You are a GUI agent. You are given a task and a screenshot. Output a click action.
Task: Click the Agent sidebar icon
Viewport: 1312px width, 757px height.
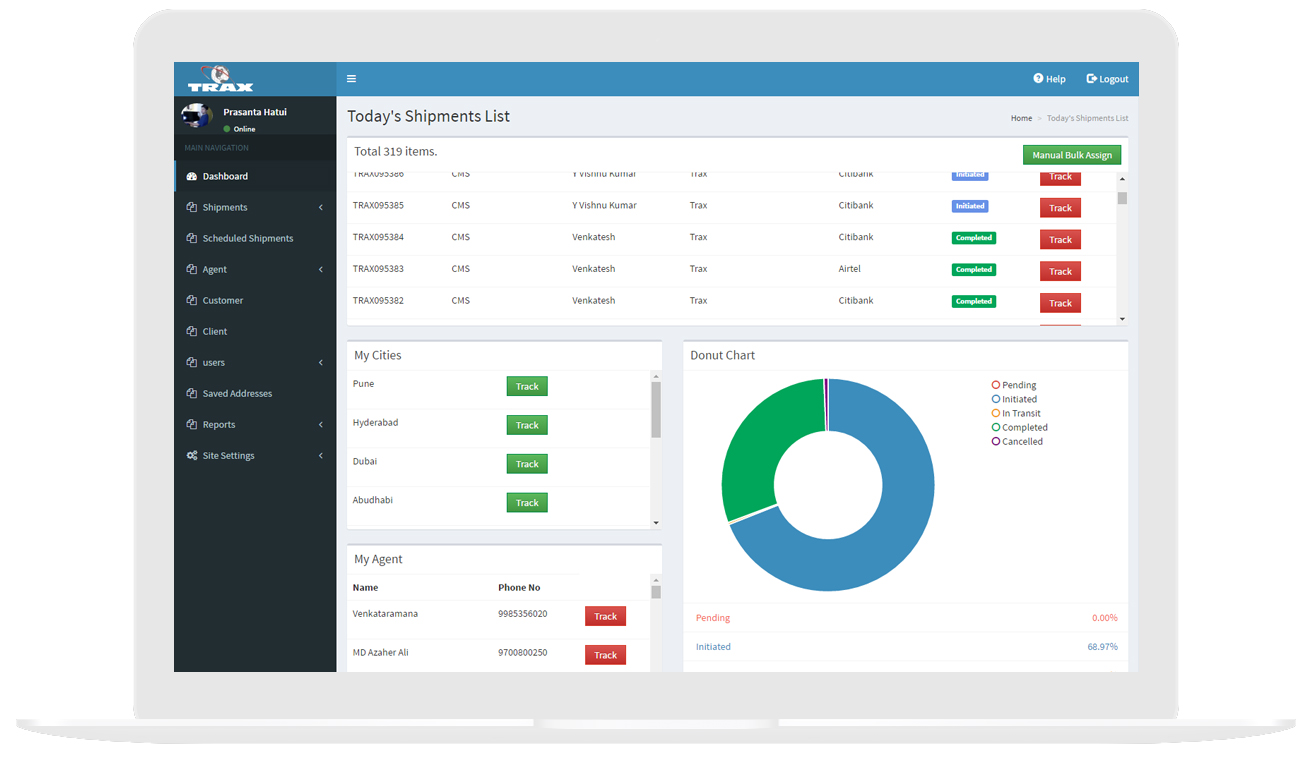tap(192, 269)
